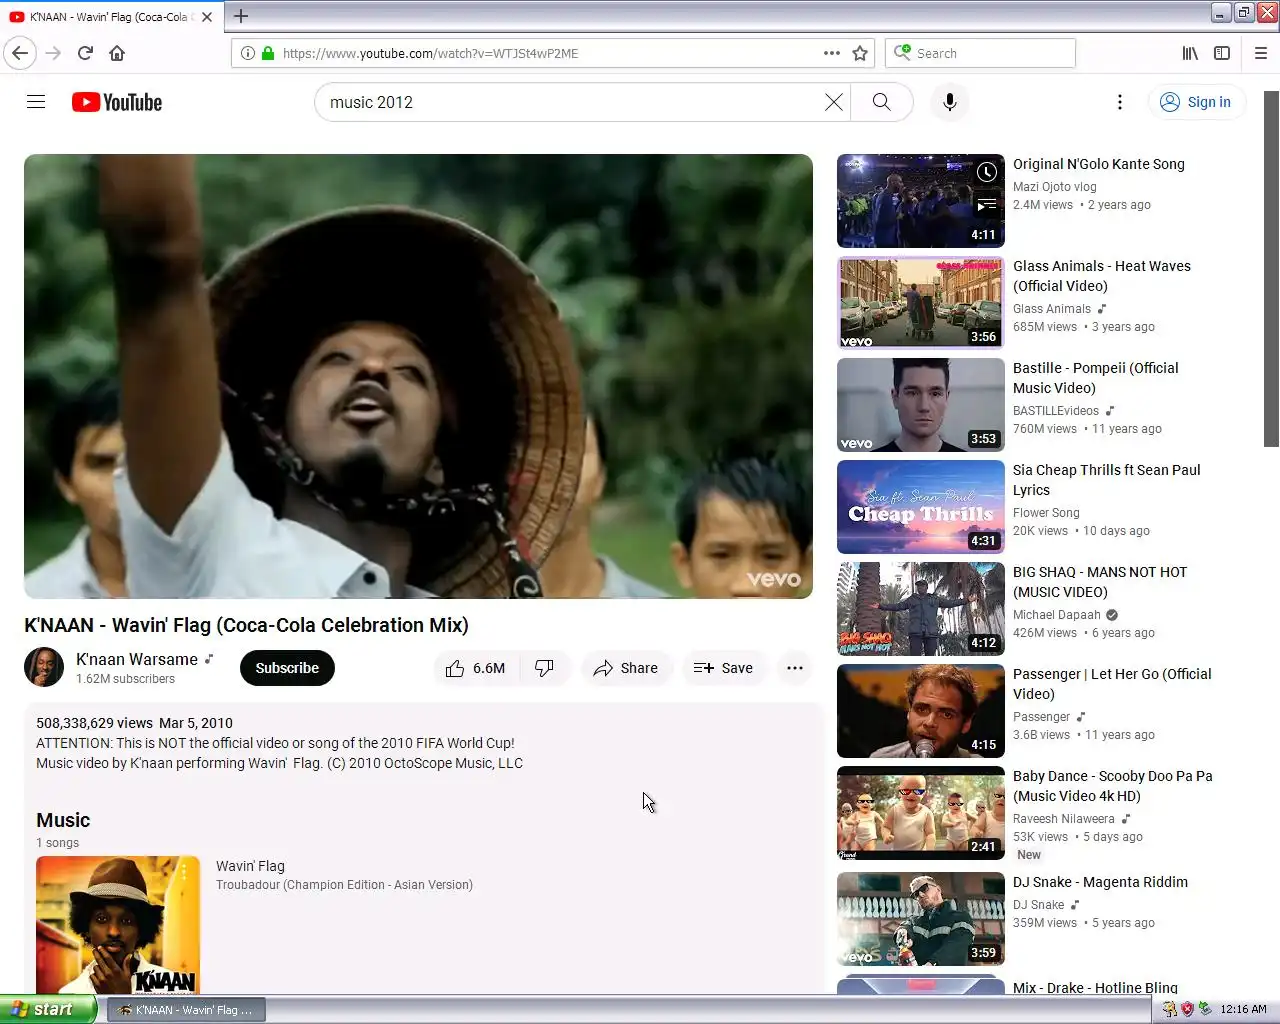Open the Flower Song channel name
The height and width of the screenshot is (1024, 1280).
pyautogui.click(x=1046, y=513)
